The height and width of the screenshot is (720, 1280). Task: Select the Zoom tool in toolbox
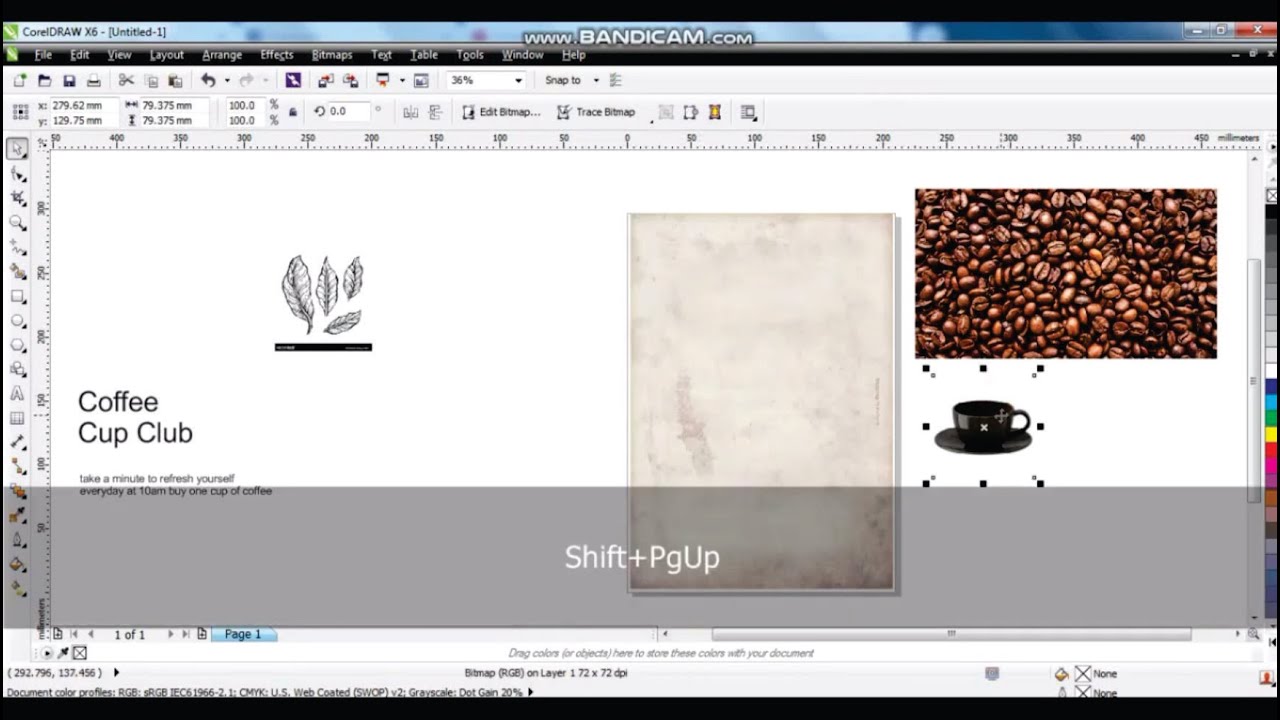point(17,222)
